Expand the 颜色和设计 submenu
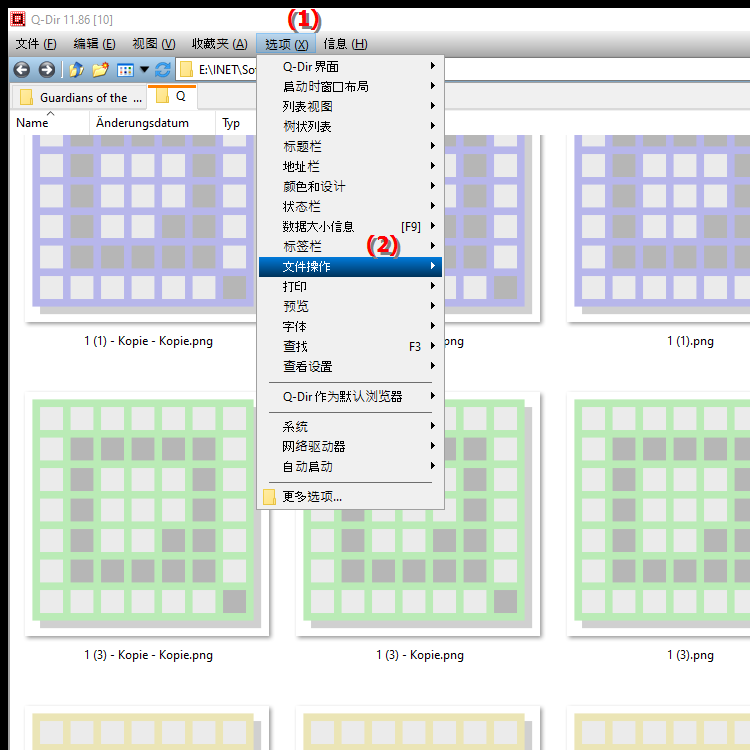Image resolution: width=750 pixels, height=750 pixels. click(x=350, y=187)
